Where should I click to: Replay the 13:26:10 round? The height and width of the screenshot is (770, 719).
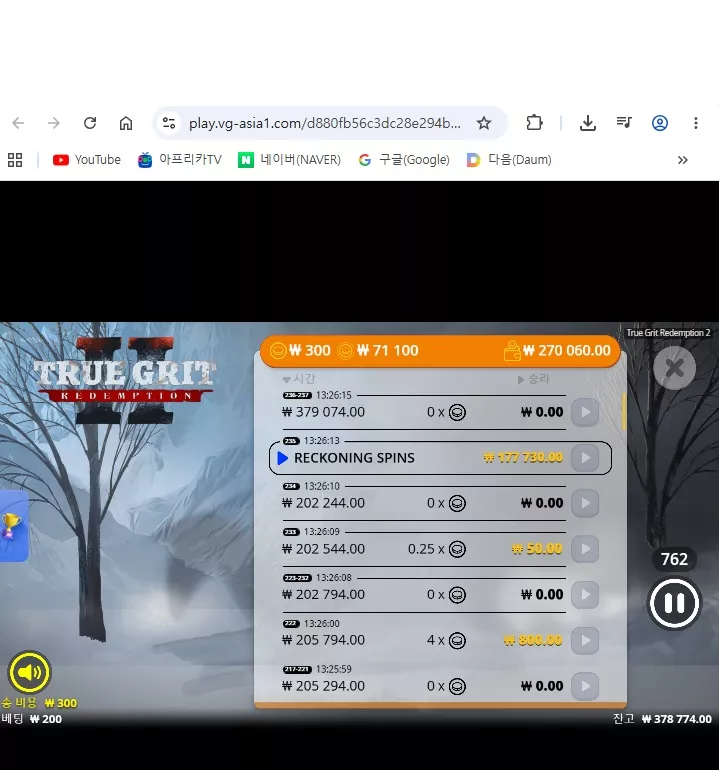click(585, 503)
